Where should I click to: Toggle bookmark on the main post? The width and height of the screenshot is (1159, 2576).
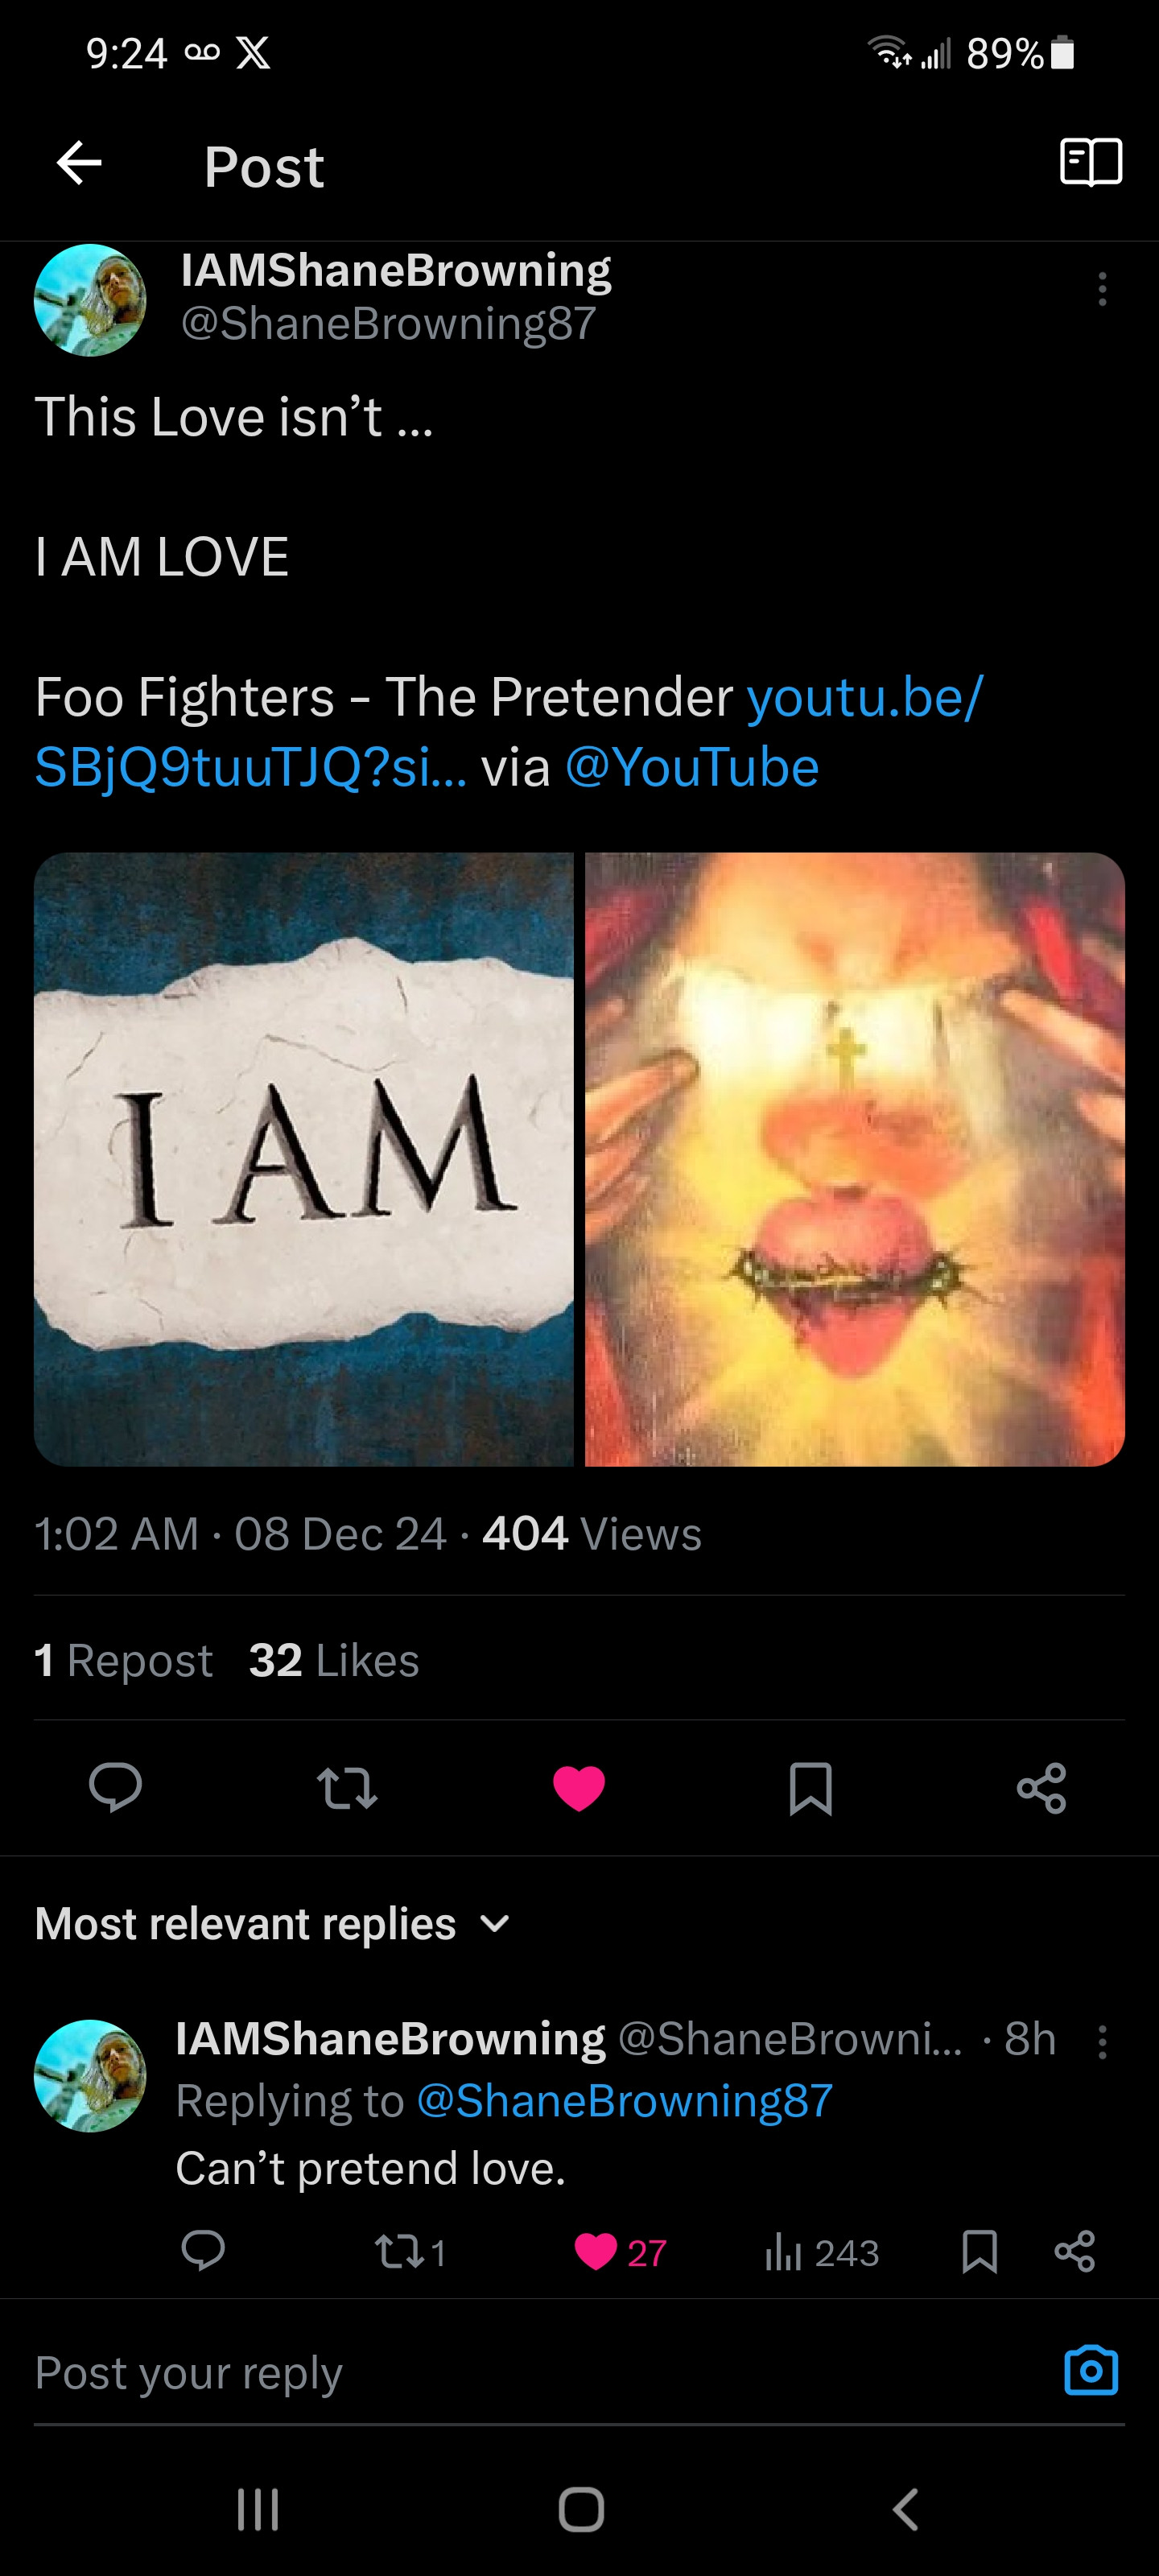point(810,1788)
